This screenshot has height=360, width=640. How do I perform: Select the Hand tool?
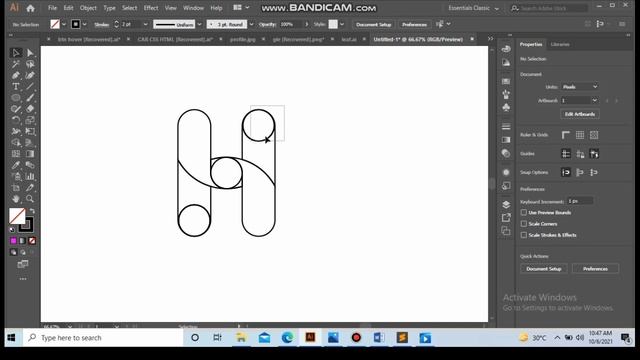coord(16,199)
